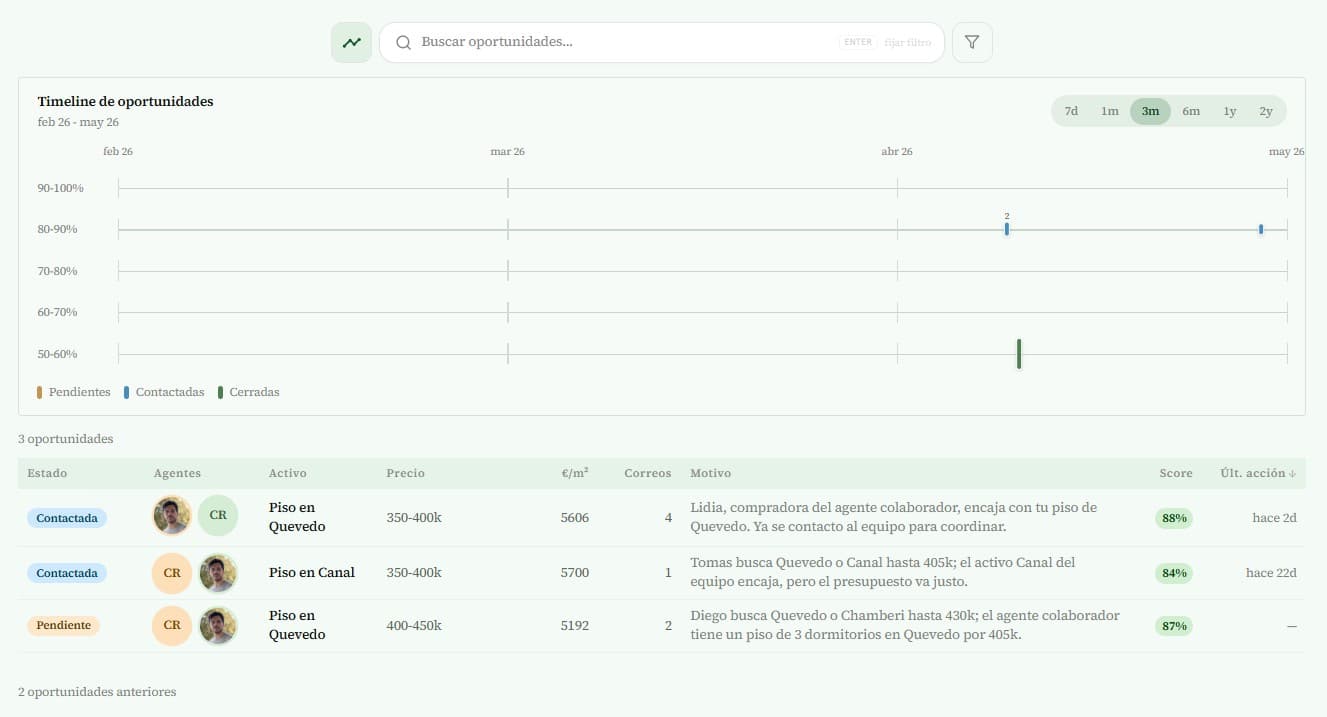This screenshot has height=717, width=1327.
Task: Click the 87% score badge
Action: click(1174, 626)
